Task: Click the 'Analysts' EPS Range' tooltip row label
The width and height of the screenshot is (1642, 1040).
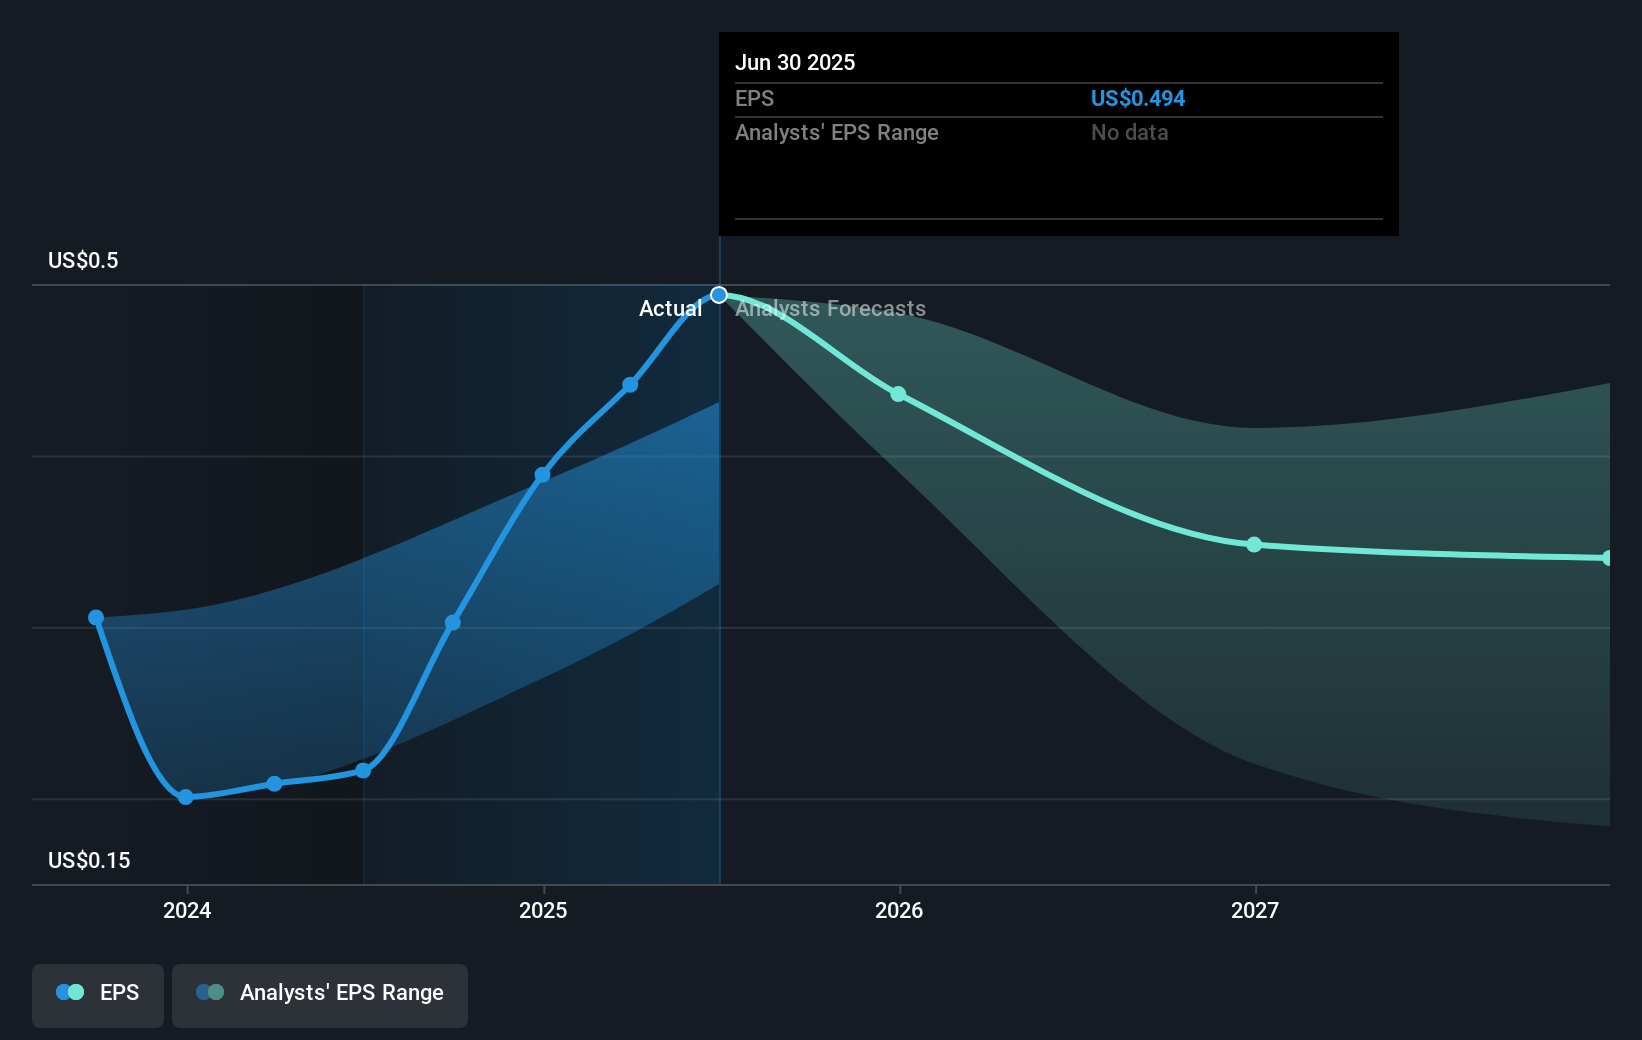Action: point(837,132)
